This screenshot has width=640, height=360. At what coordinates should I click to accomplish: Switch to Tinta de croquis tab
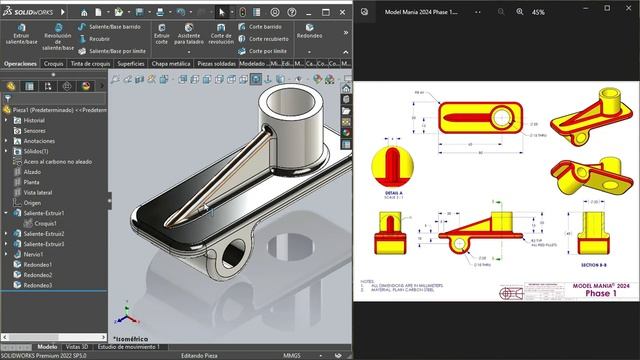click(90, 64)
